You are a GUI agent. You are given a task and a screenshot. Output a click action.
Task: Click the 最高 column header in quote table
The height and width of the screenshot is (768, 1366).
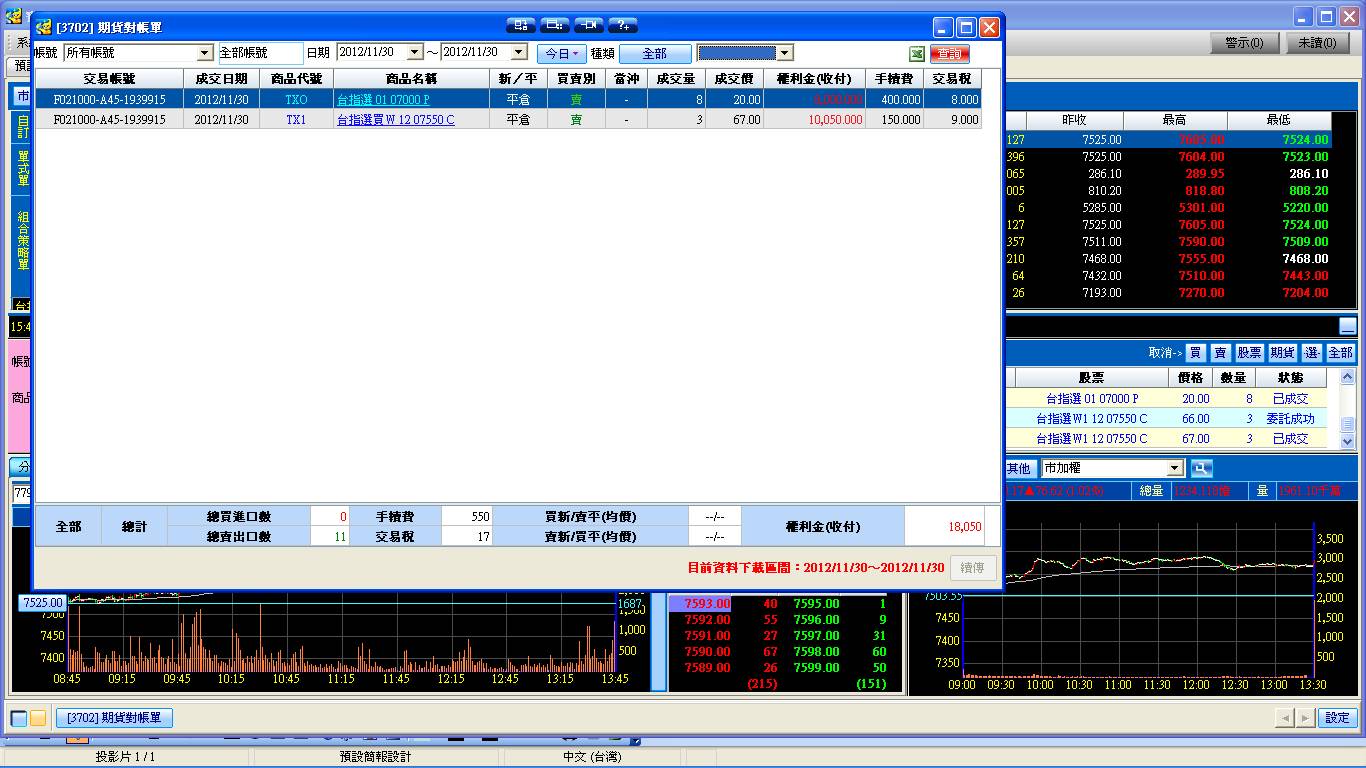coord(1175,120)
